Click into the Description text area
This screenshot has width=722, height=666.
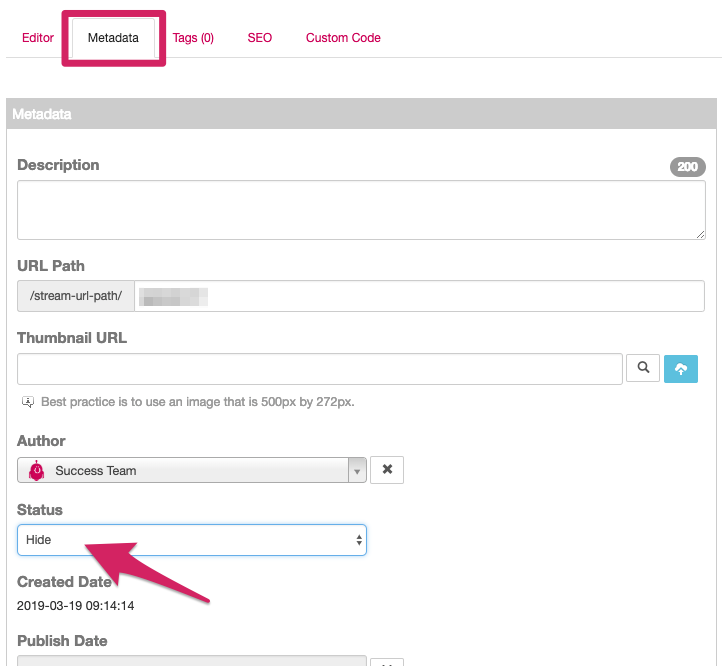pos(361,210)
